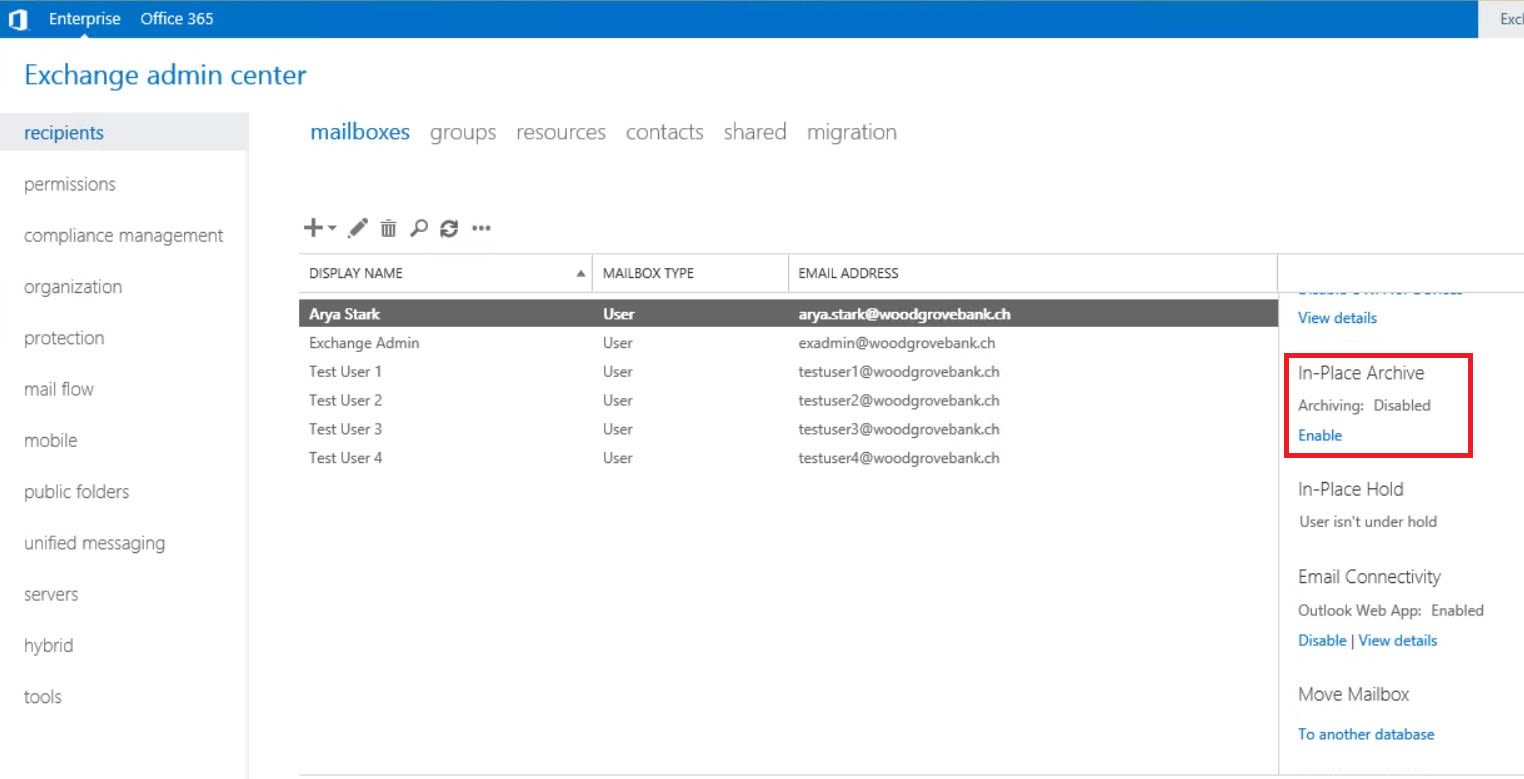Click testuser4@woodgrovebank.ch email cell
Image resolution: width=1524 pixels, height=779 pixels.
tap(899, 458)
